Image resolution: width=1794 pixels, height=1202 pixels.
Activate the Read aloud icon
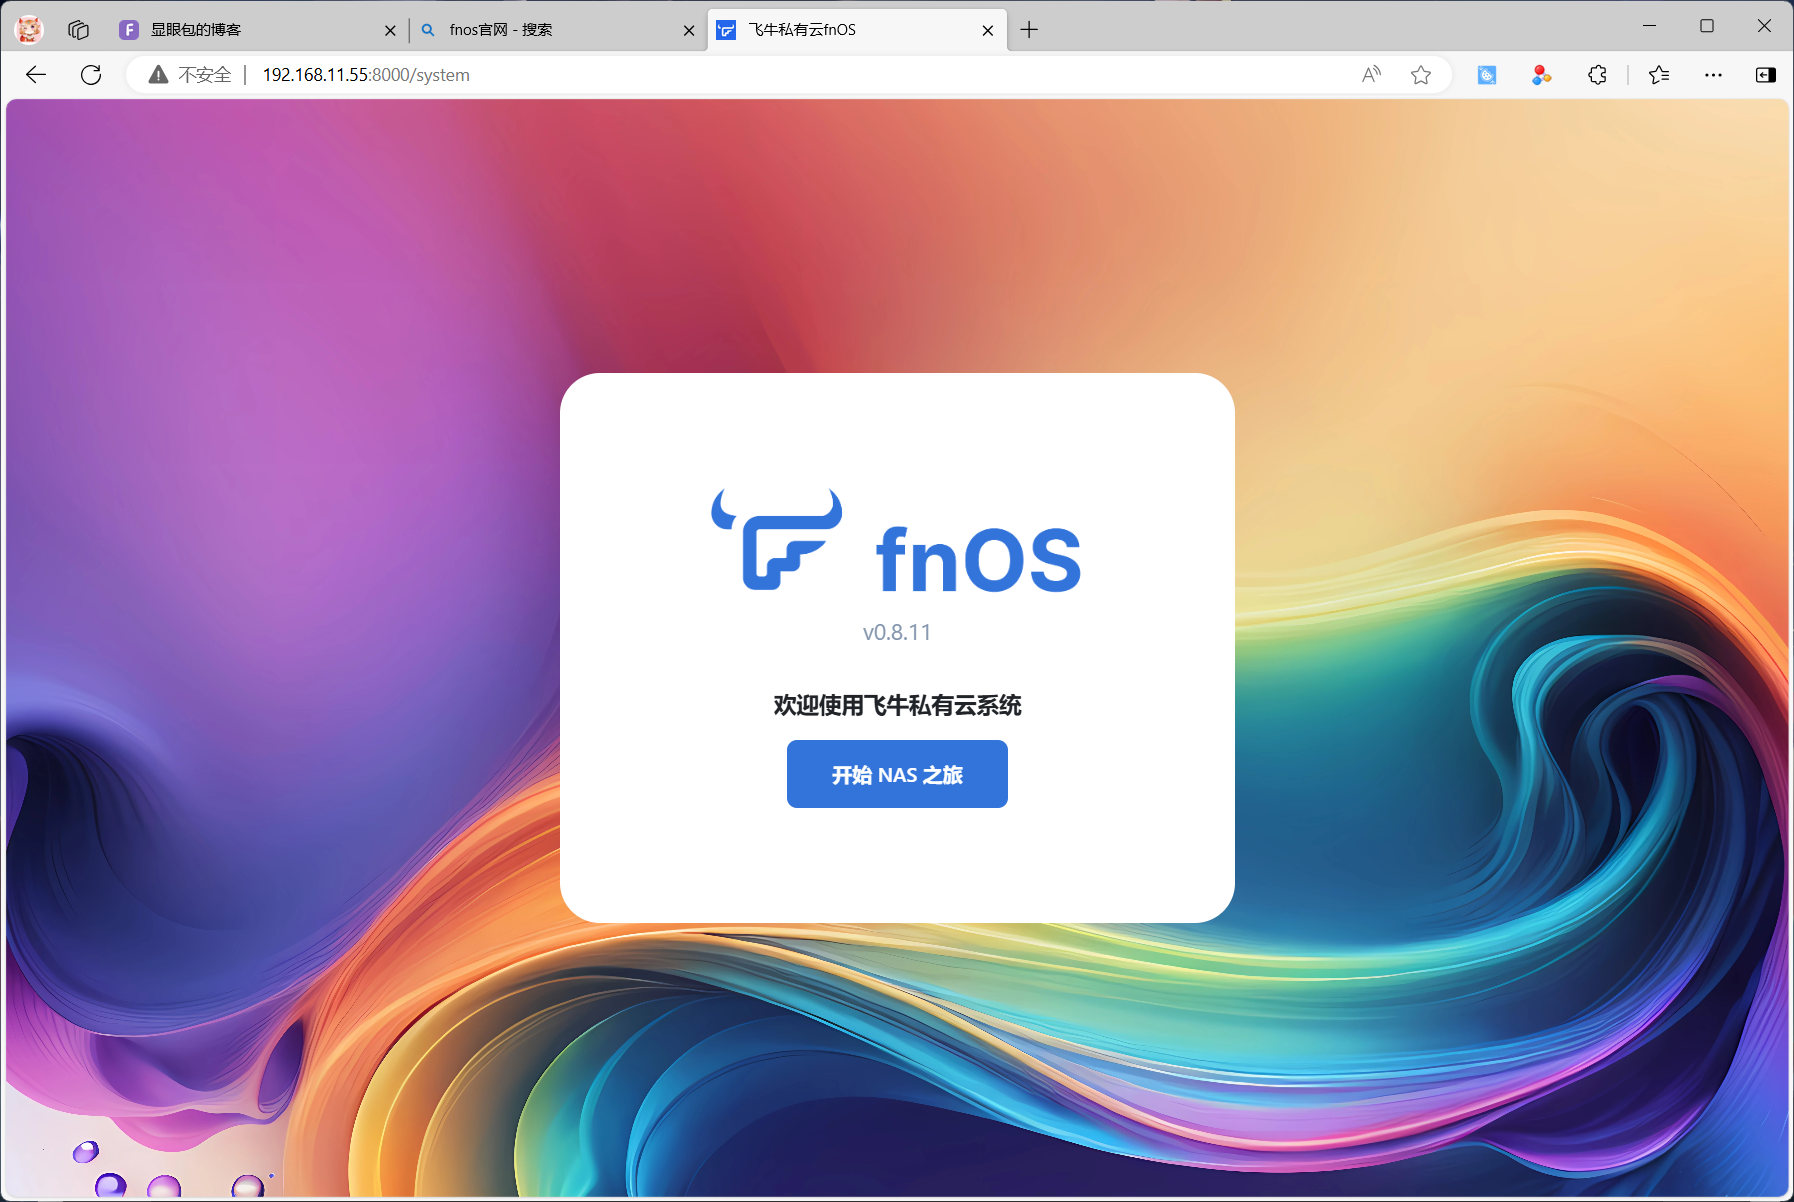pos(1371,75)
